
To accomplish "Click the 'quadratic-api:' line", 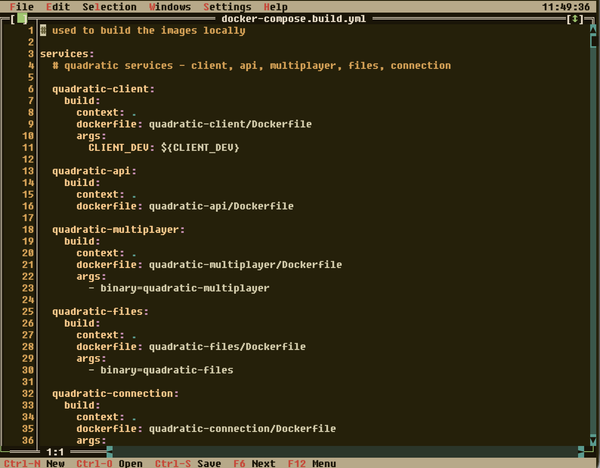I will coord(94,171).
